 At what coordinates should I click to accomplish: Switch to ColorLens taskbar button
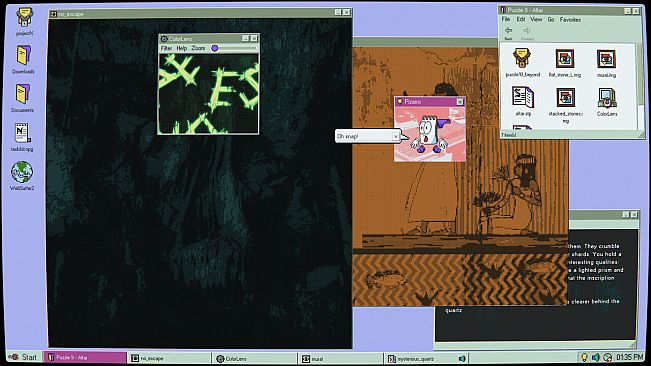(x=255, y=359)
